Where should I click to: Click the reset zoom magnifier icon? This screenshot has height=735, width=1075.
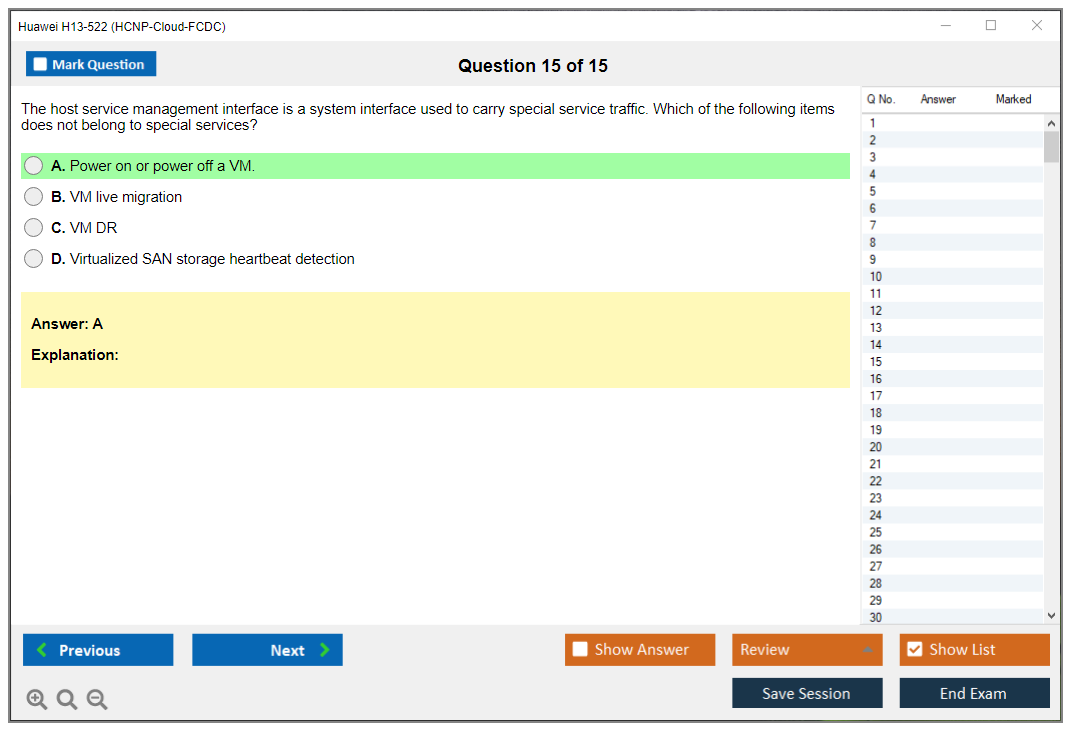[67, 700]
